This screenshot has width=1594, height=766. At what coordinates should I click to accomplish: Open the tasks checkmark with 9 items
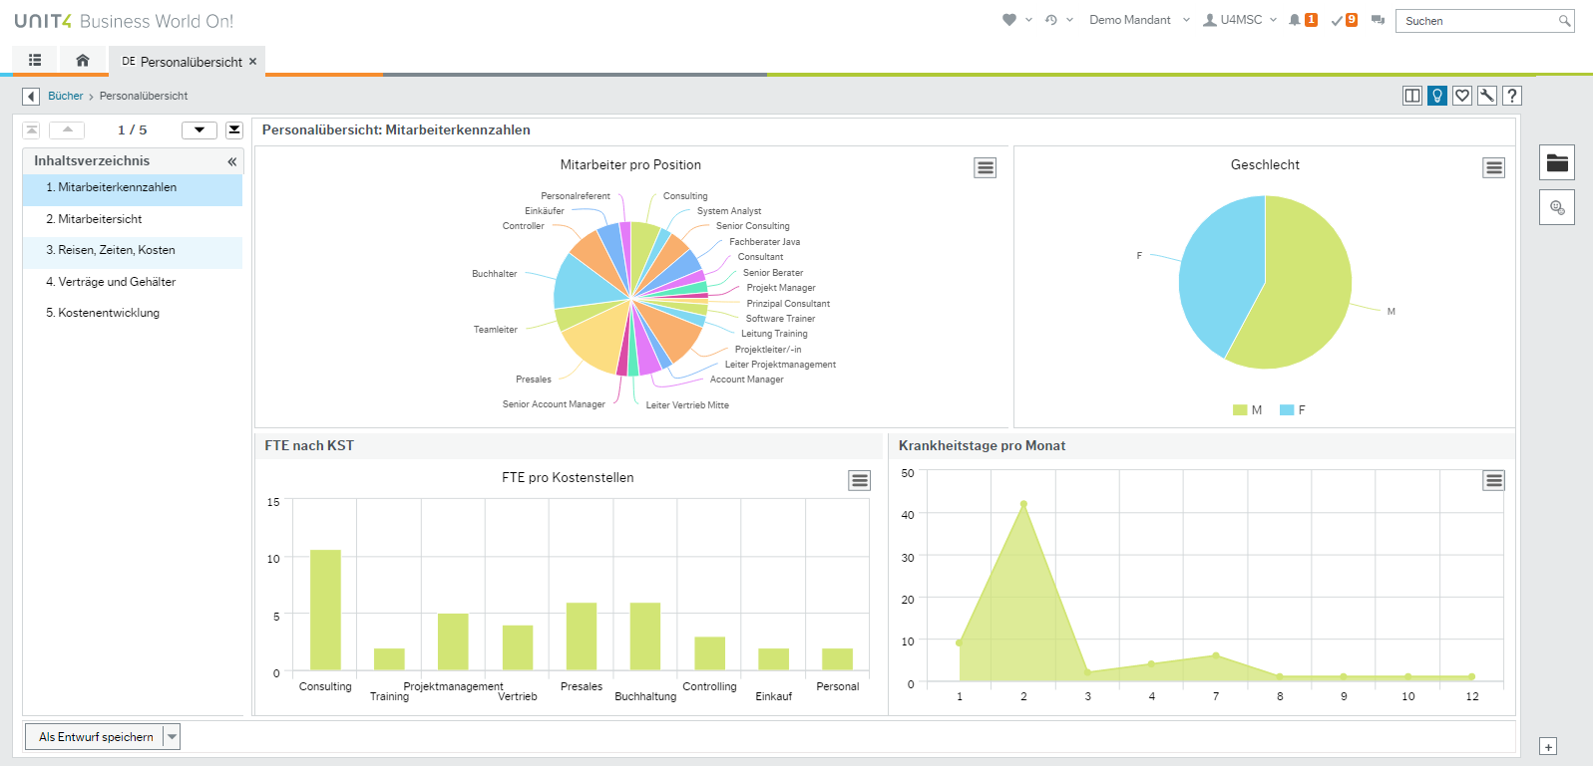(1344, 20)
